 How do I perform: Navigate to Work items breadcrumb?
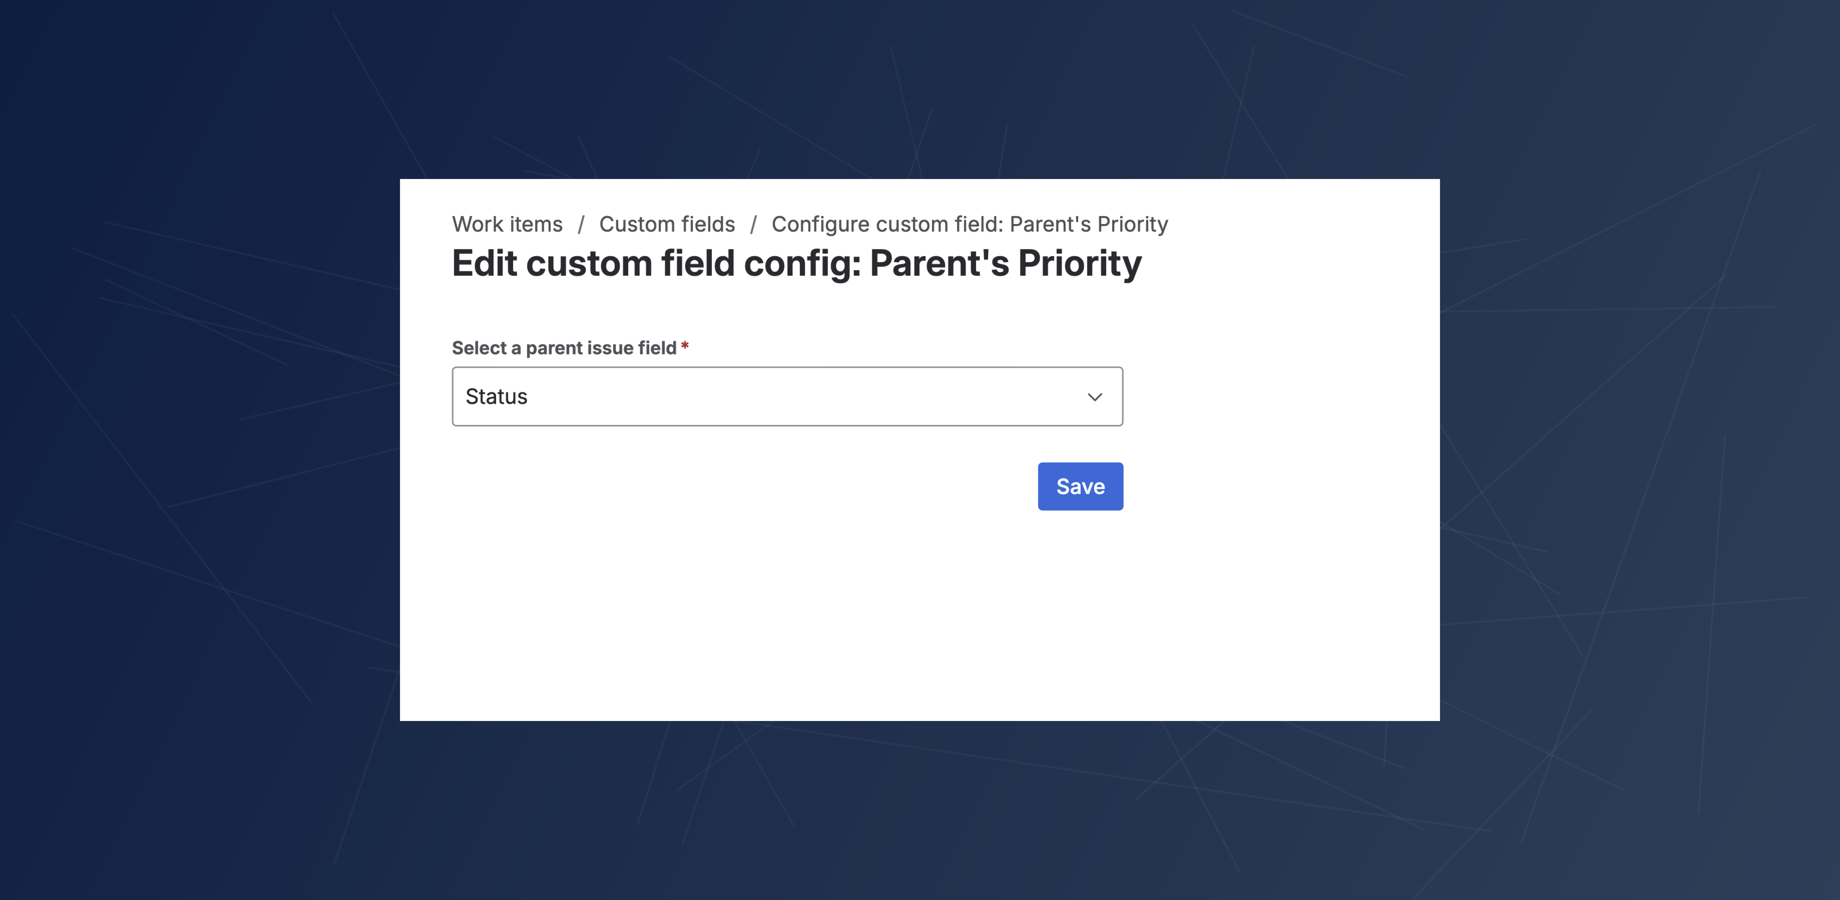pos(507,224)
